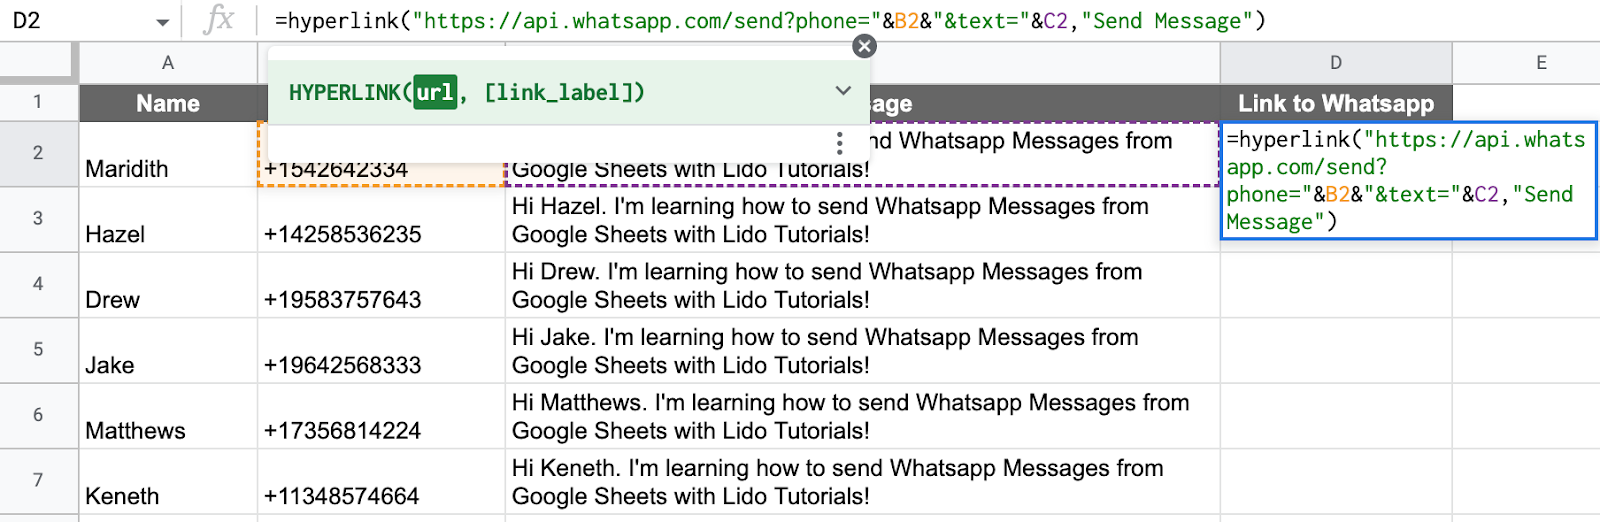This screenshot has width=1600, height=522.
Task: Select row 7 header
Action: pyautogui.click(x=38, y=481)
